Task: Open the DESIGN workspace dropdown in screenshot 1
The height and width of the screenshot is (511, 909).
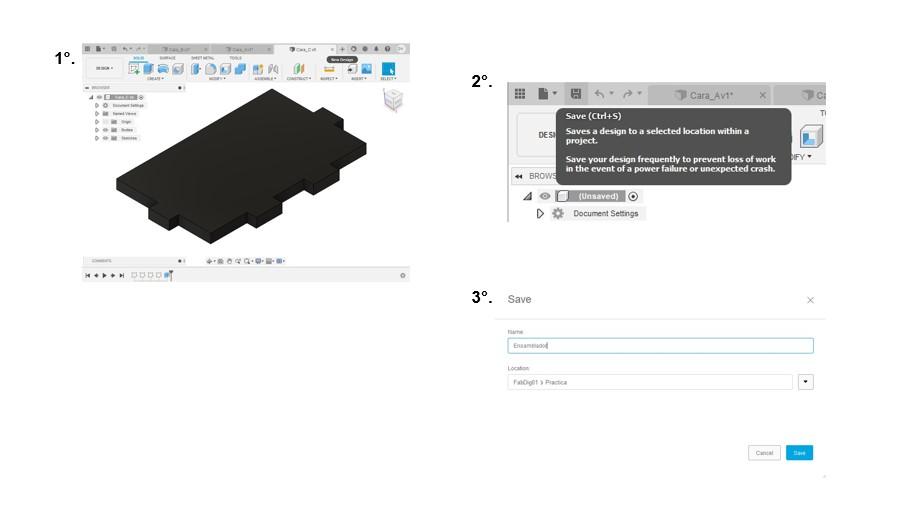Action: coord(104,68)
